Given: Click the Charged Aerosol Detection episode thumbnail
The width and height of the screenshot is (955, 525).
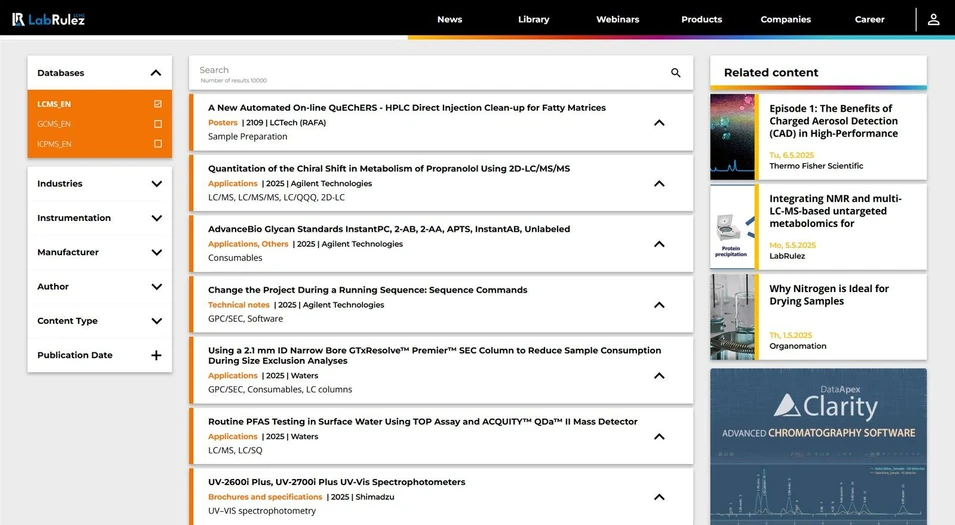Looking at the screenshot, I should click(x=732, y=136).
